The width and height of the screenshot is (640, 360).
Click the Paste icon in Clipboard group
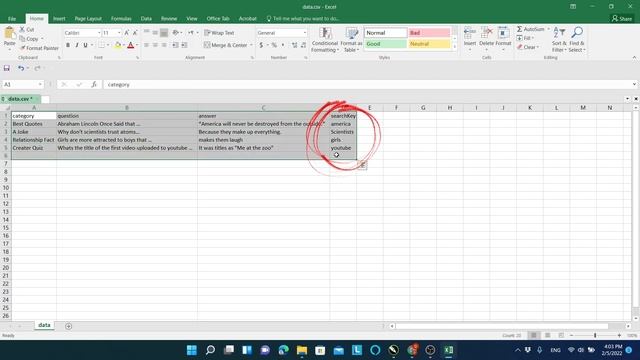click(9, 33)
